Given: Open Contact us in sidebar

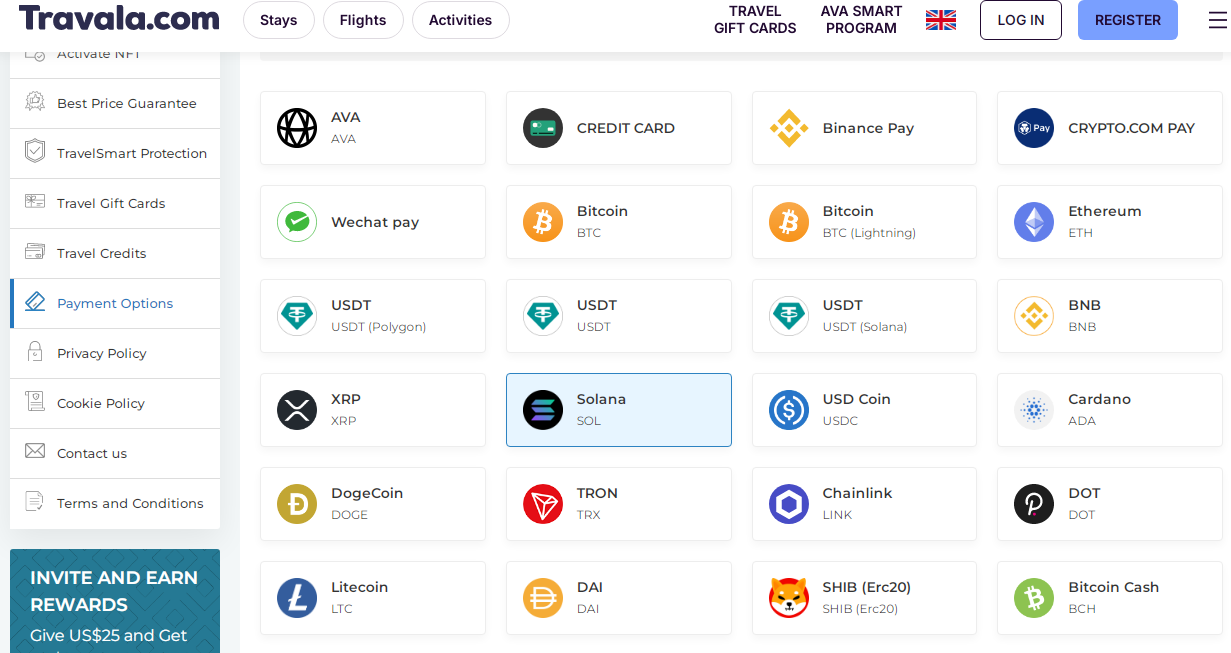Looking at the screenshot, I should (x=115, y=454).
